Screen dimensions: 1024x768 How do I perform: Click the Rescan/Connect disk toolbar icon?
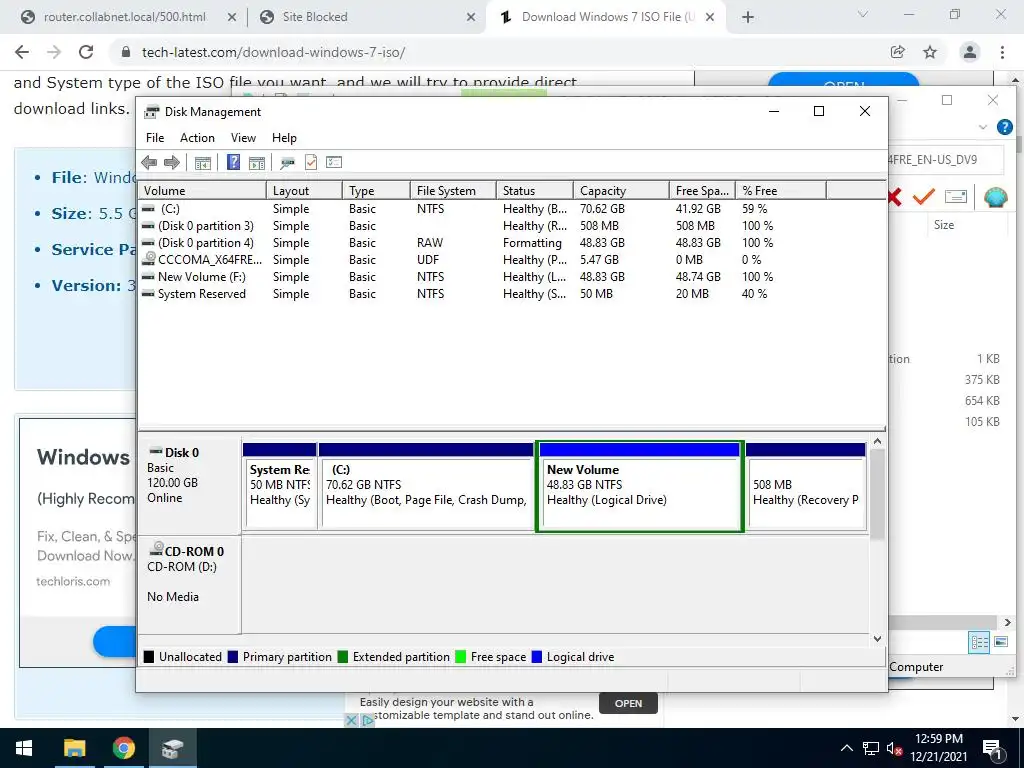[287, 162]
